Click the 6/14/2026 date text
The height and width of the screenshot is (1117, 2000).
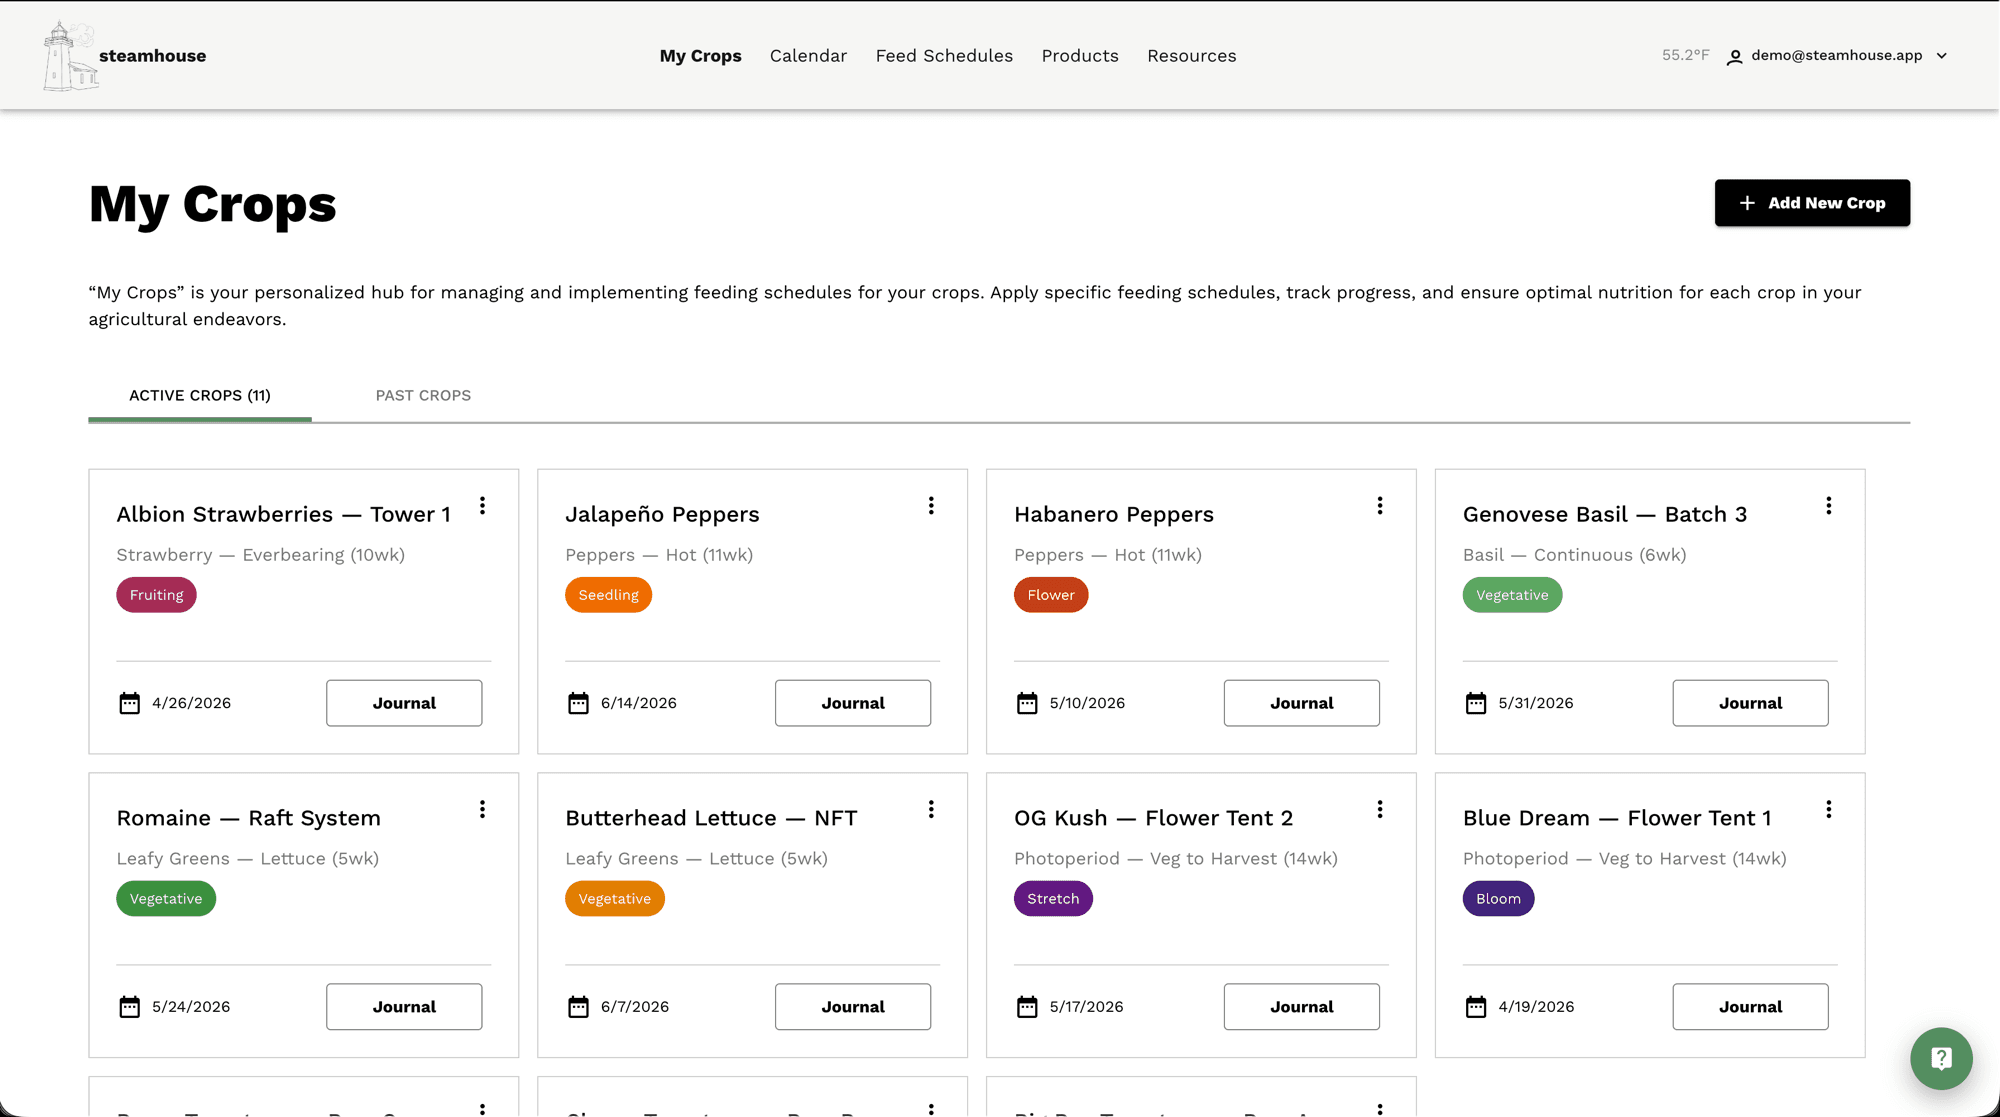[x=639, y=703]
